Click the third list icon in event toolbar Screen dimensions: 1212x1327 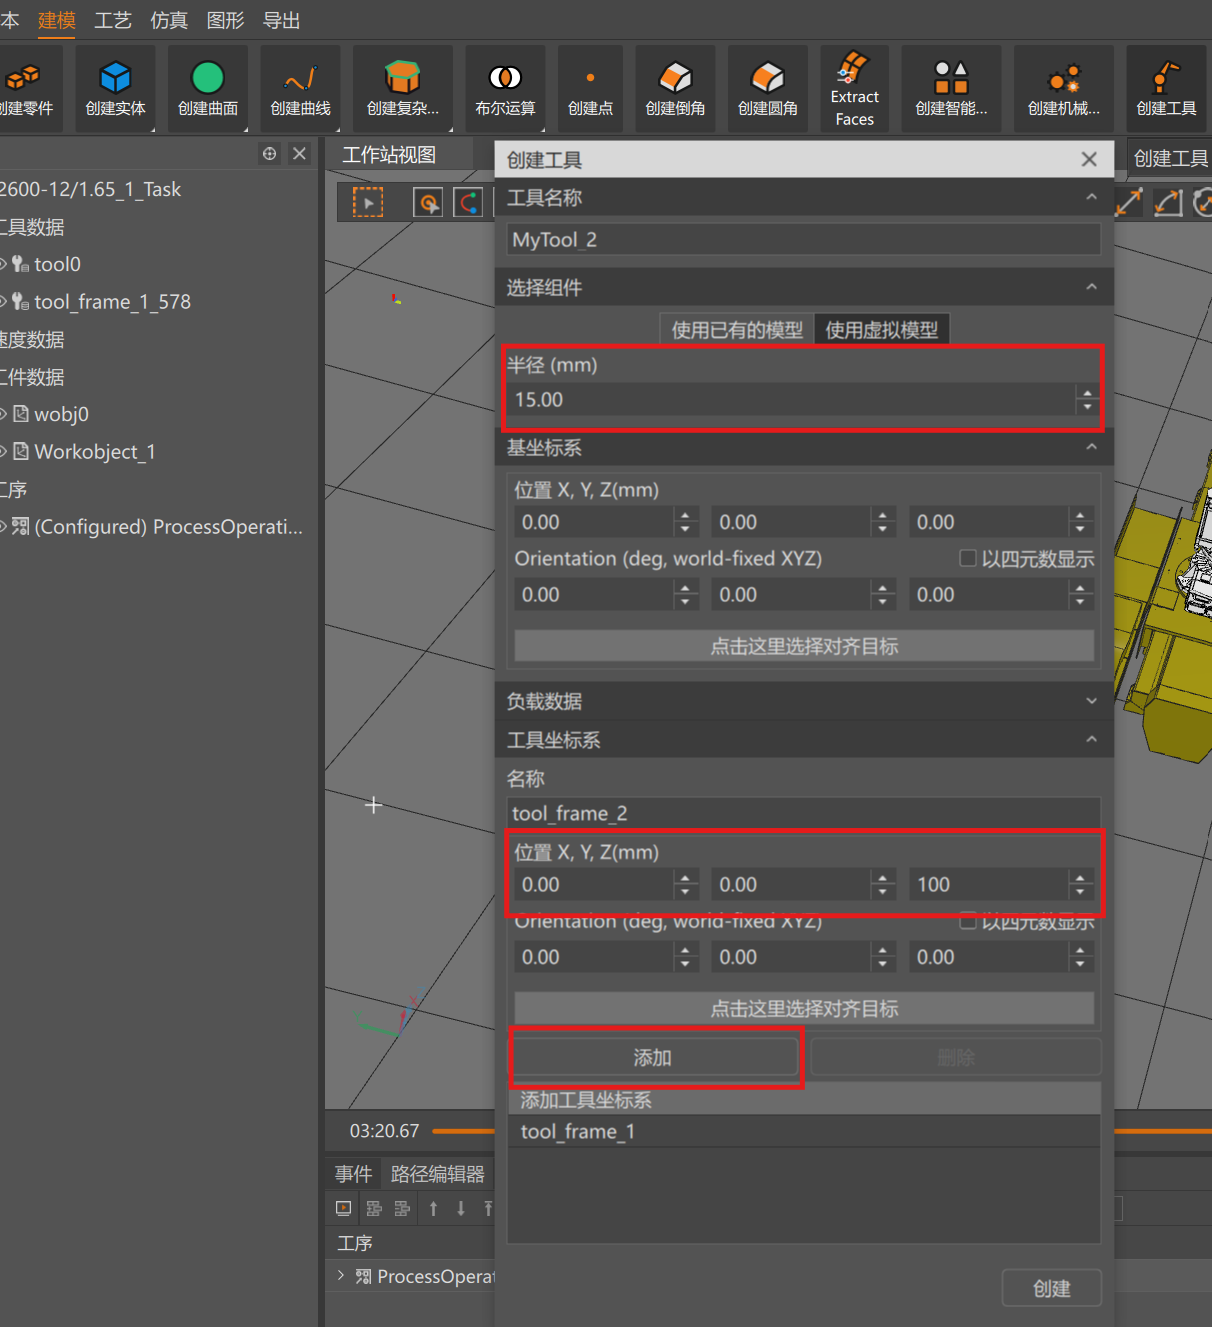402,1208
